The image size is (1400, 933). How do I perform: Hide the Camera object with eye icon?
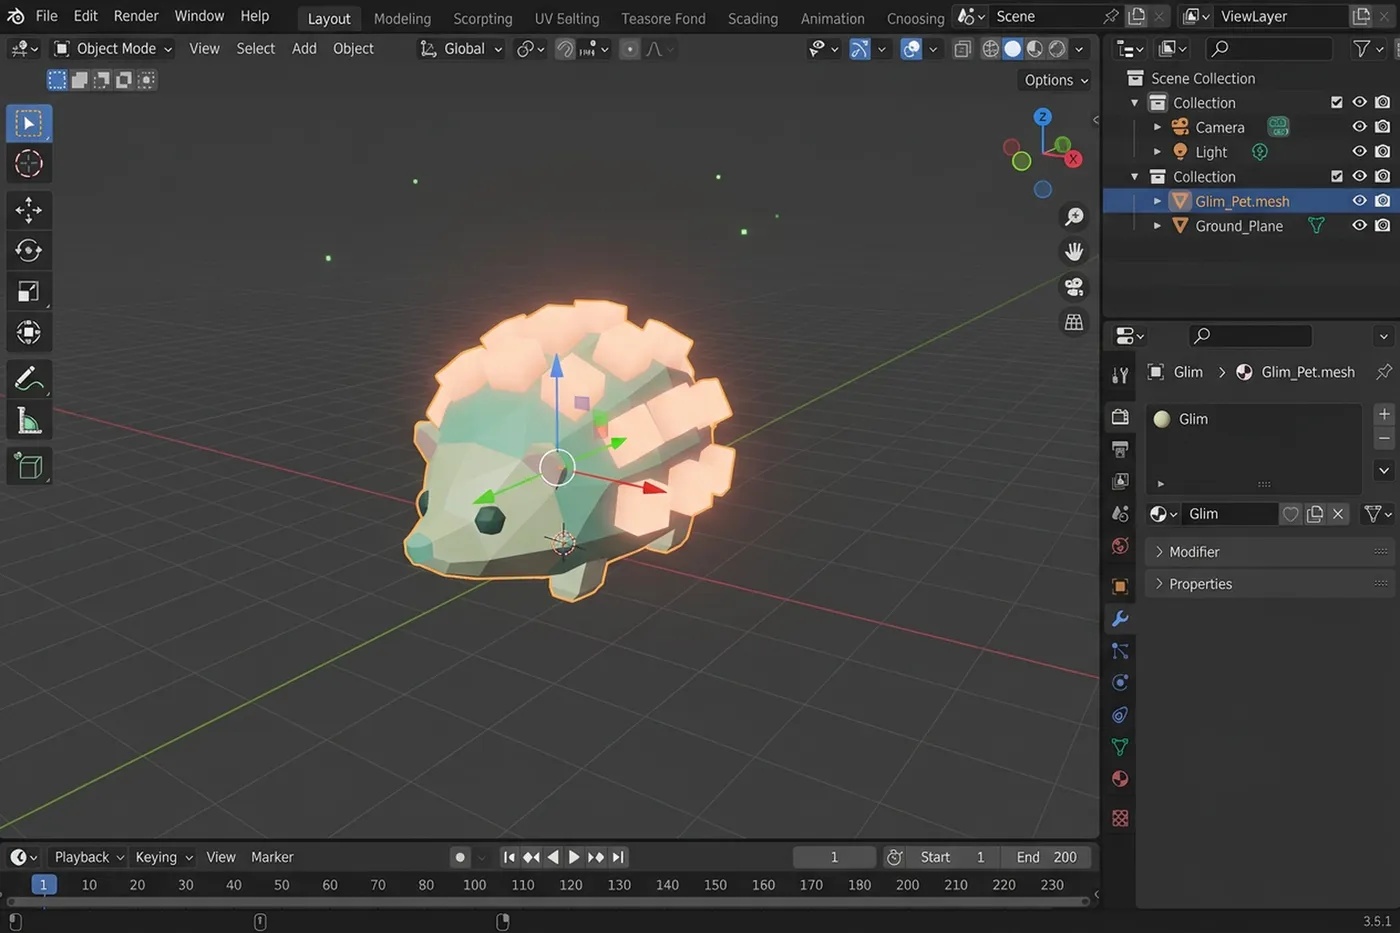1359,127
